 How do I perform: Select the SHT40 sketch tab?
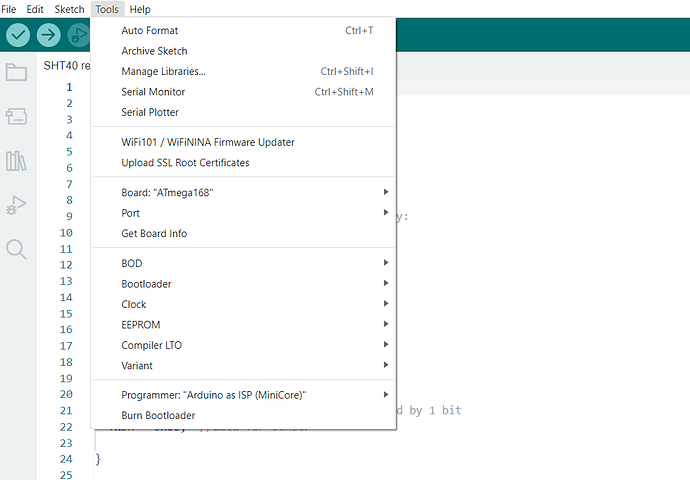click(66, 66)
